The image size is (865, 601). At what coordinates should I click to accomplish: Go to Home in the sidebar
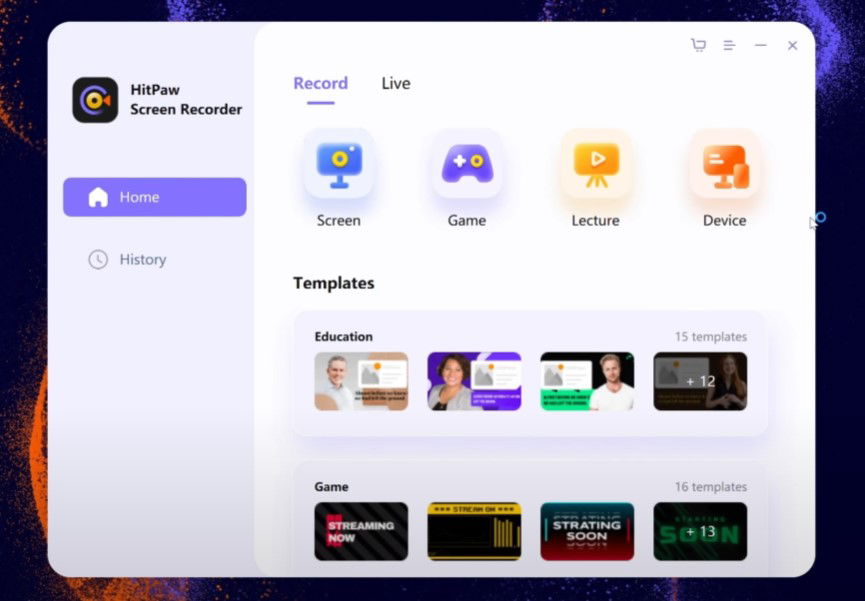pos(154,197)
